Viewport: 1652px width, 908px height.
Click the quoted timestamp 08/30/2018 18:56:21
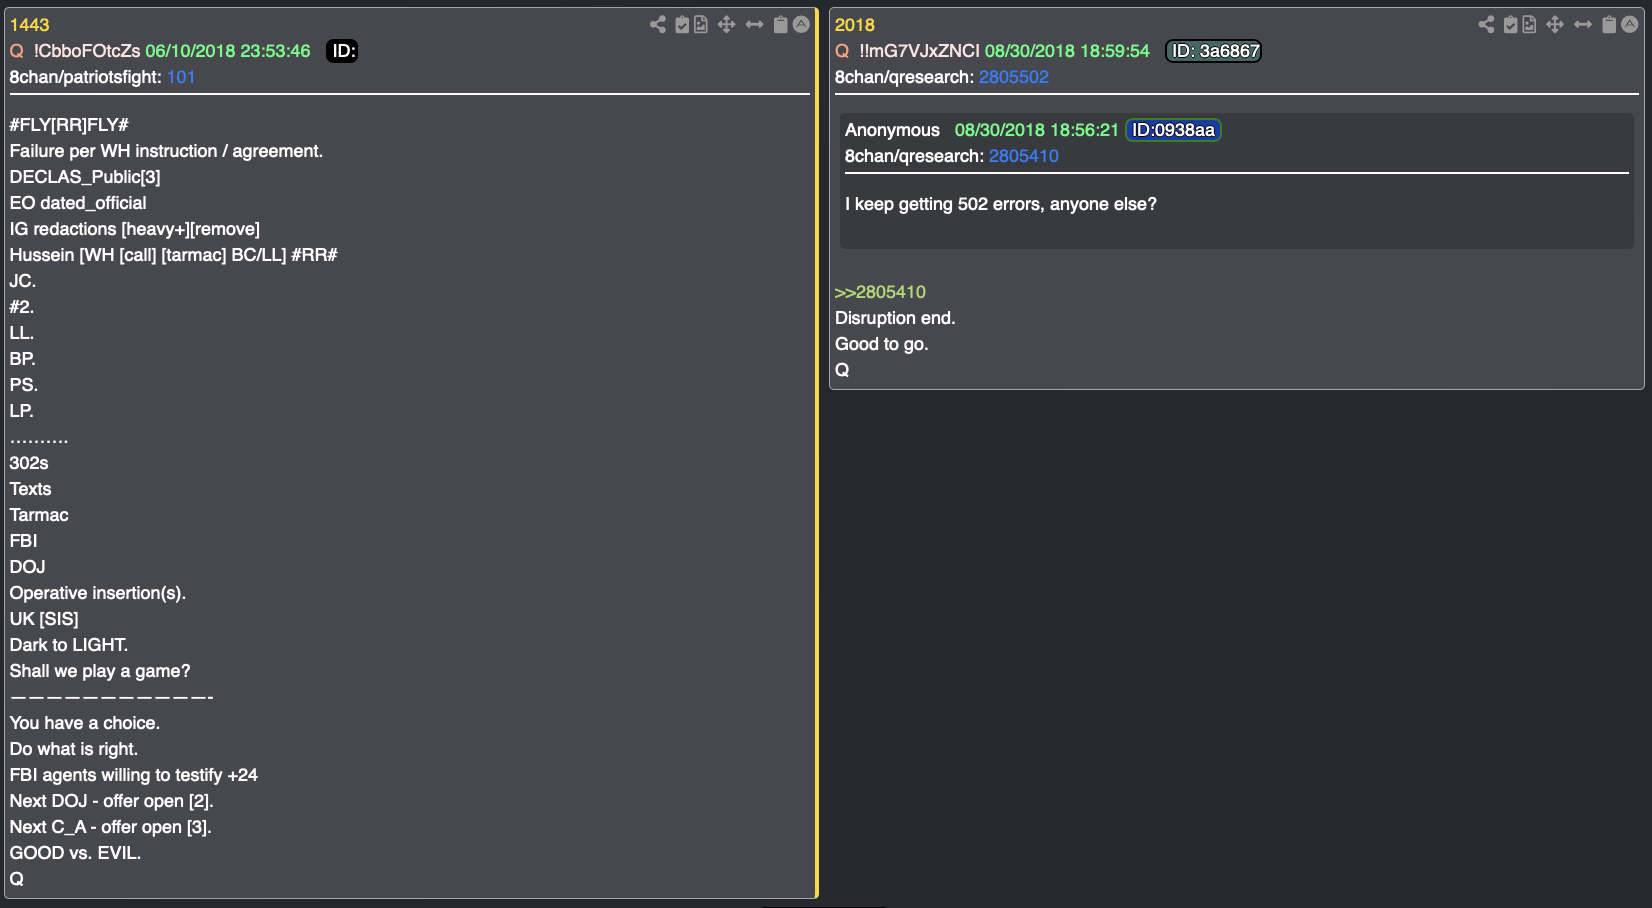click(x=1036, y=130)
